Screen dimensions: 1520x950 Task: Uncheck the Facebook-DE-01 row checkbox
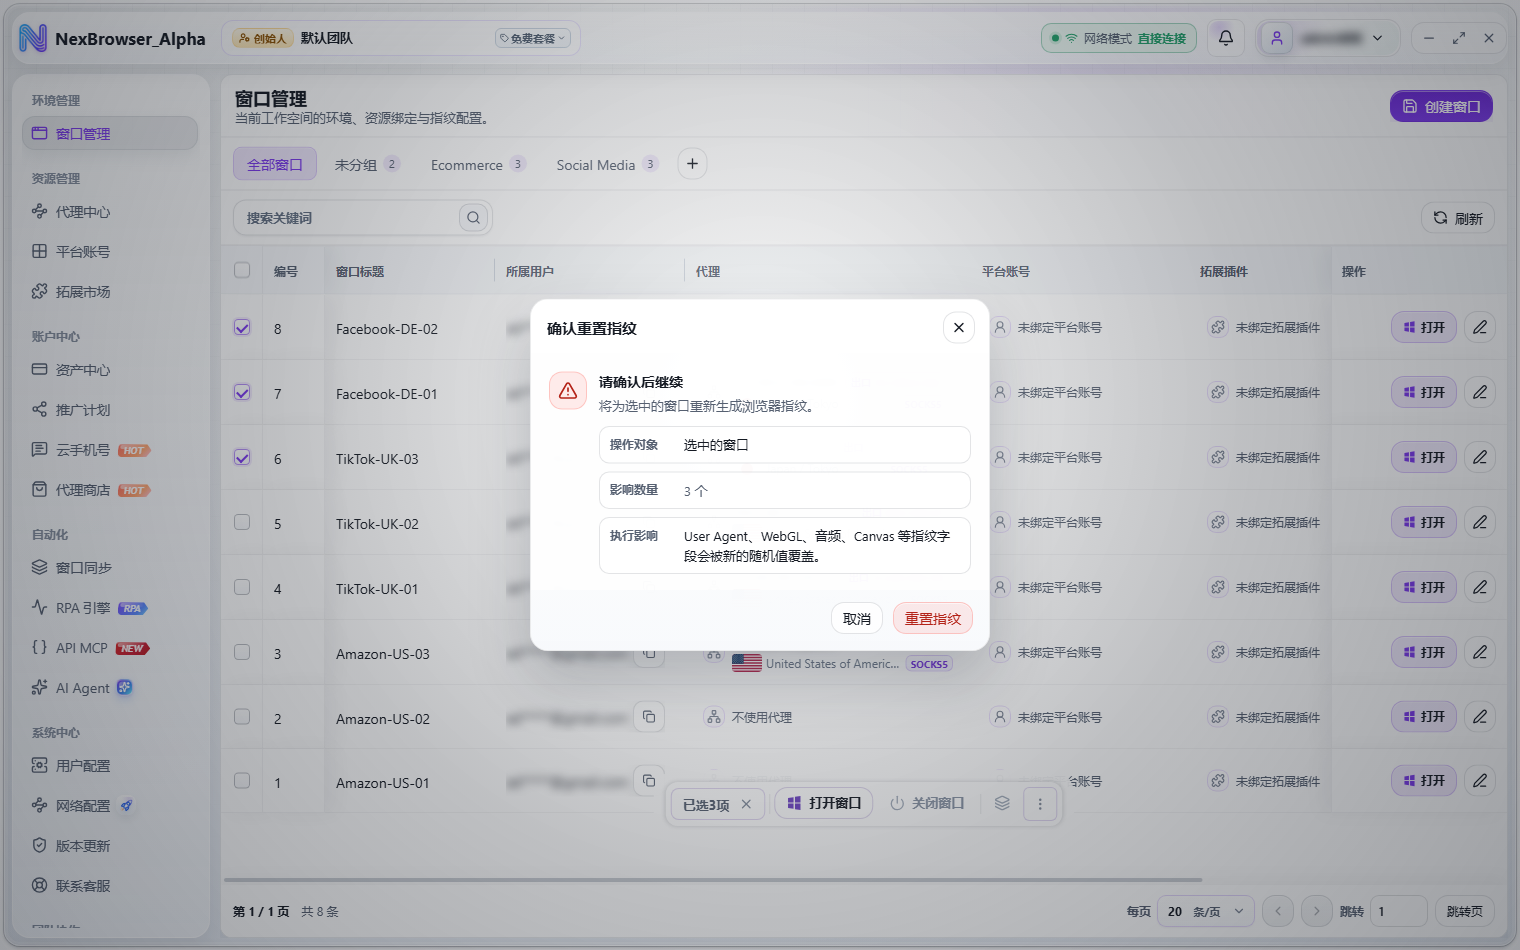(x=242, y=392)
